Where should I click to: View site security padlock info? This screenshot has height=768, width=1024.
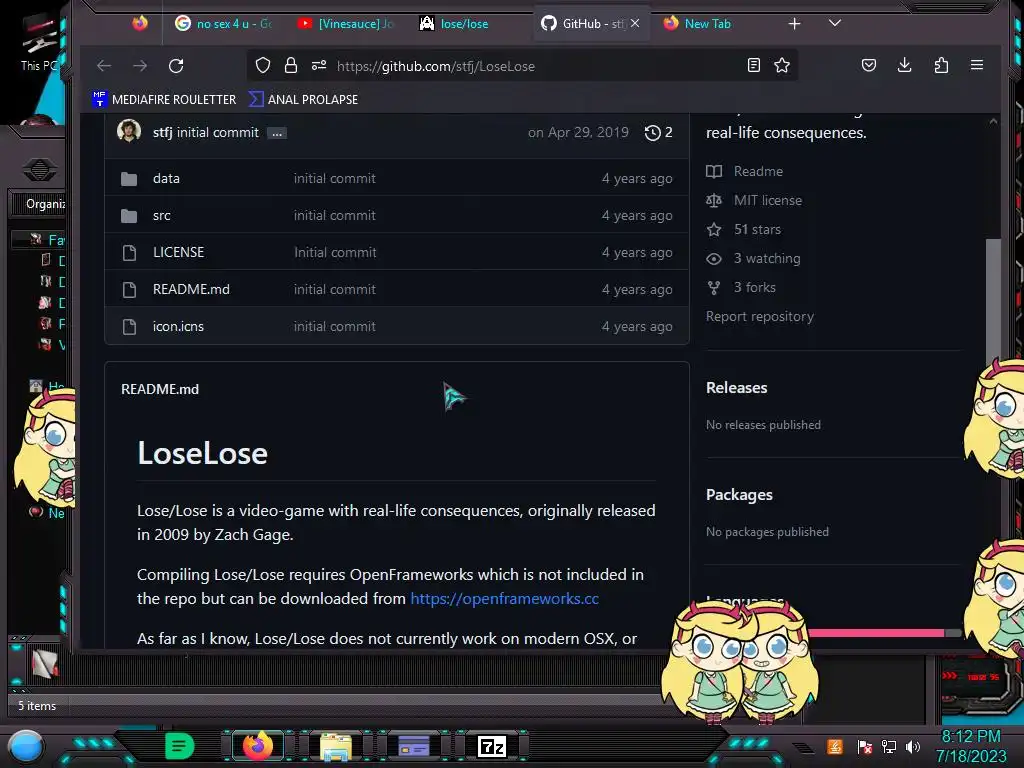[x=291, y=65]
